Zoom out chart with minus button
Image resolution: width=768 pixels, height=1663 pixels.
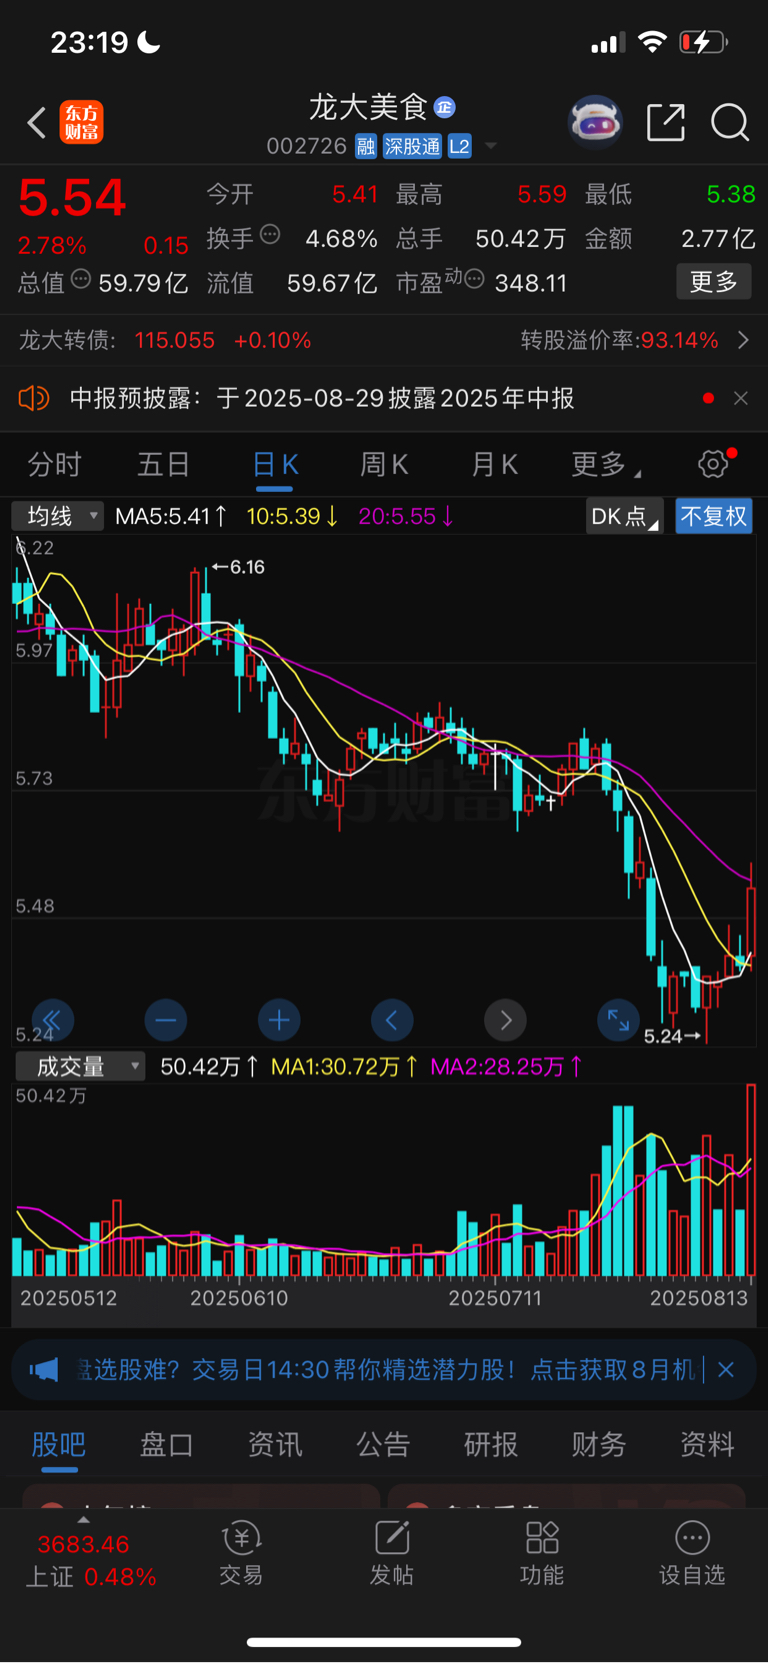coord(166,1020)
